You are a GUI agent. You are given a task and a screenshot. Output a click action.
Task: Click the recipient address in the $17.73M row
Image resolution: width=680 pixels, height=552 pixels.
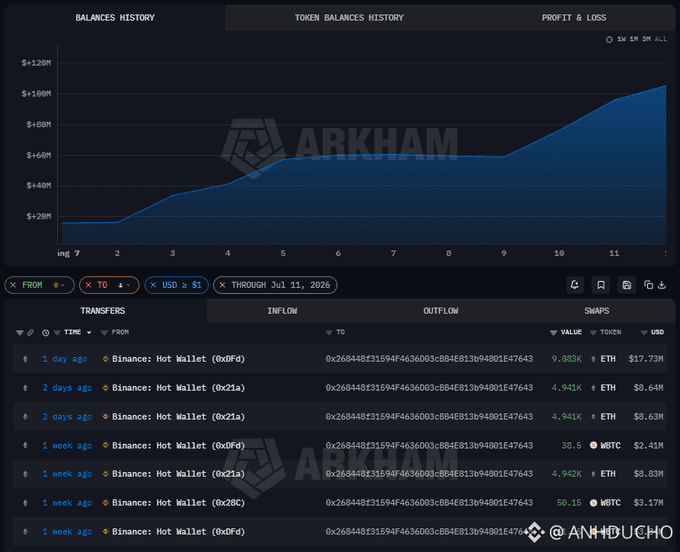(429, 359)
